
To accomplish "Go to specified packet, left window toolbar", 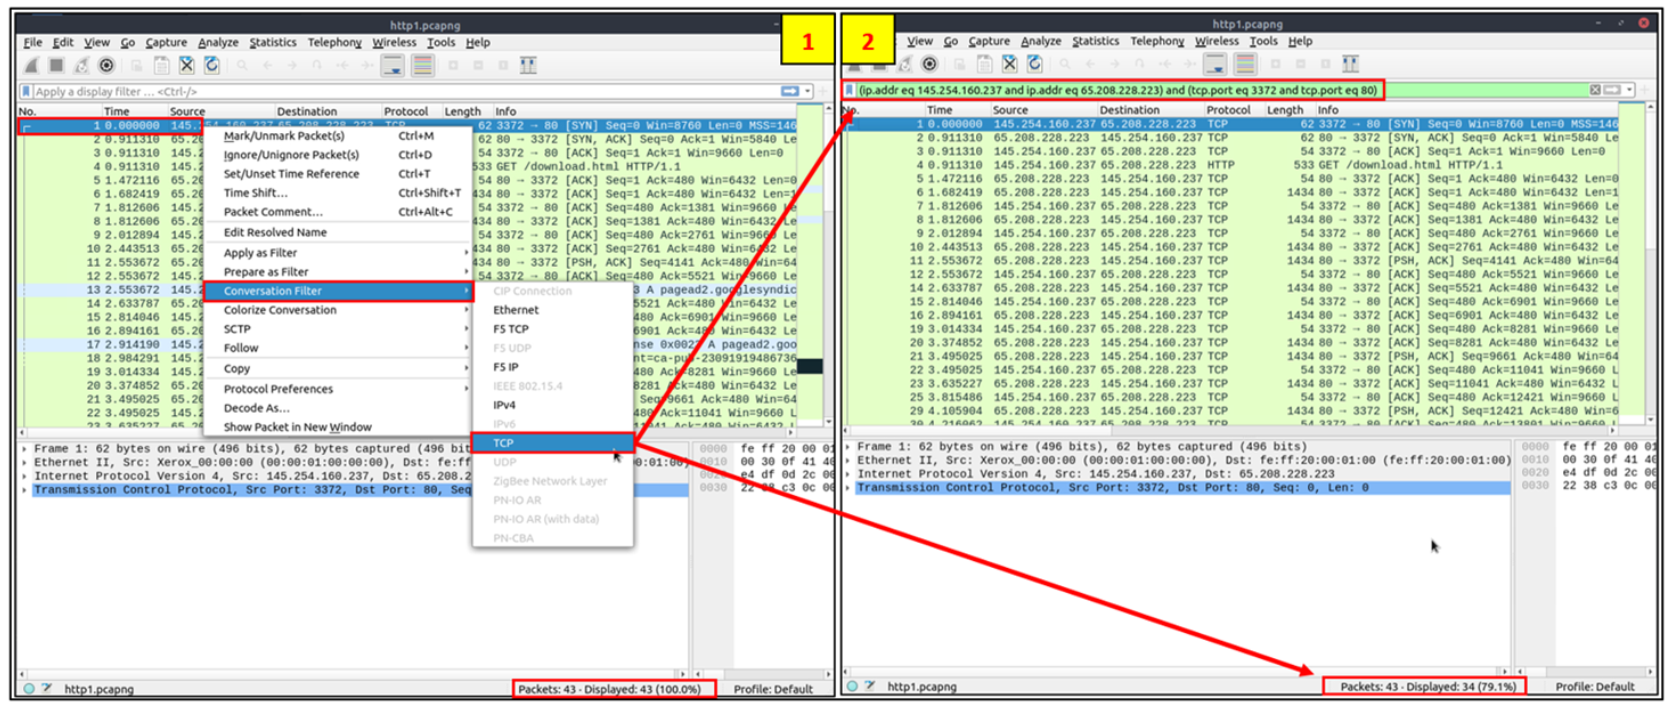I will tap(316, 65).
